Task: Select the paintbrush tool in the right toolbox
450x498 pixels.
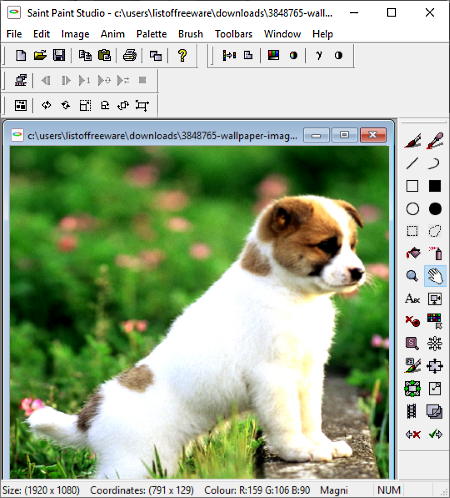Action: [x=413, y=140]
